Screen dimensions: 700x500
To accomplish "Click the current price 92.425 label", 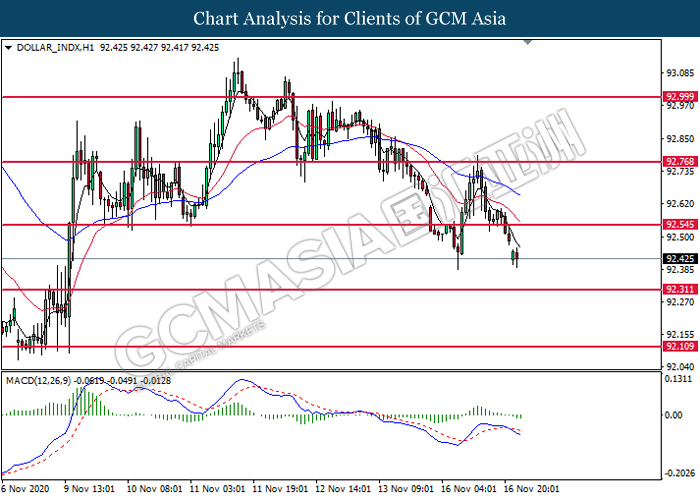I will (680, 258).
